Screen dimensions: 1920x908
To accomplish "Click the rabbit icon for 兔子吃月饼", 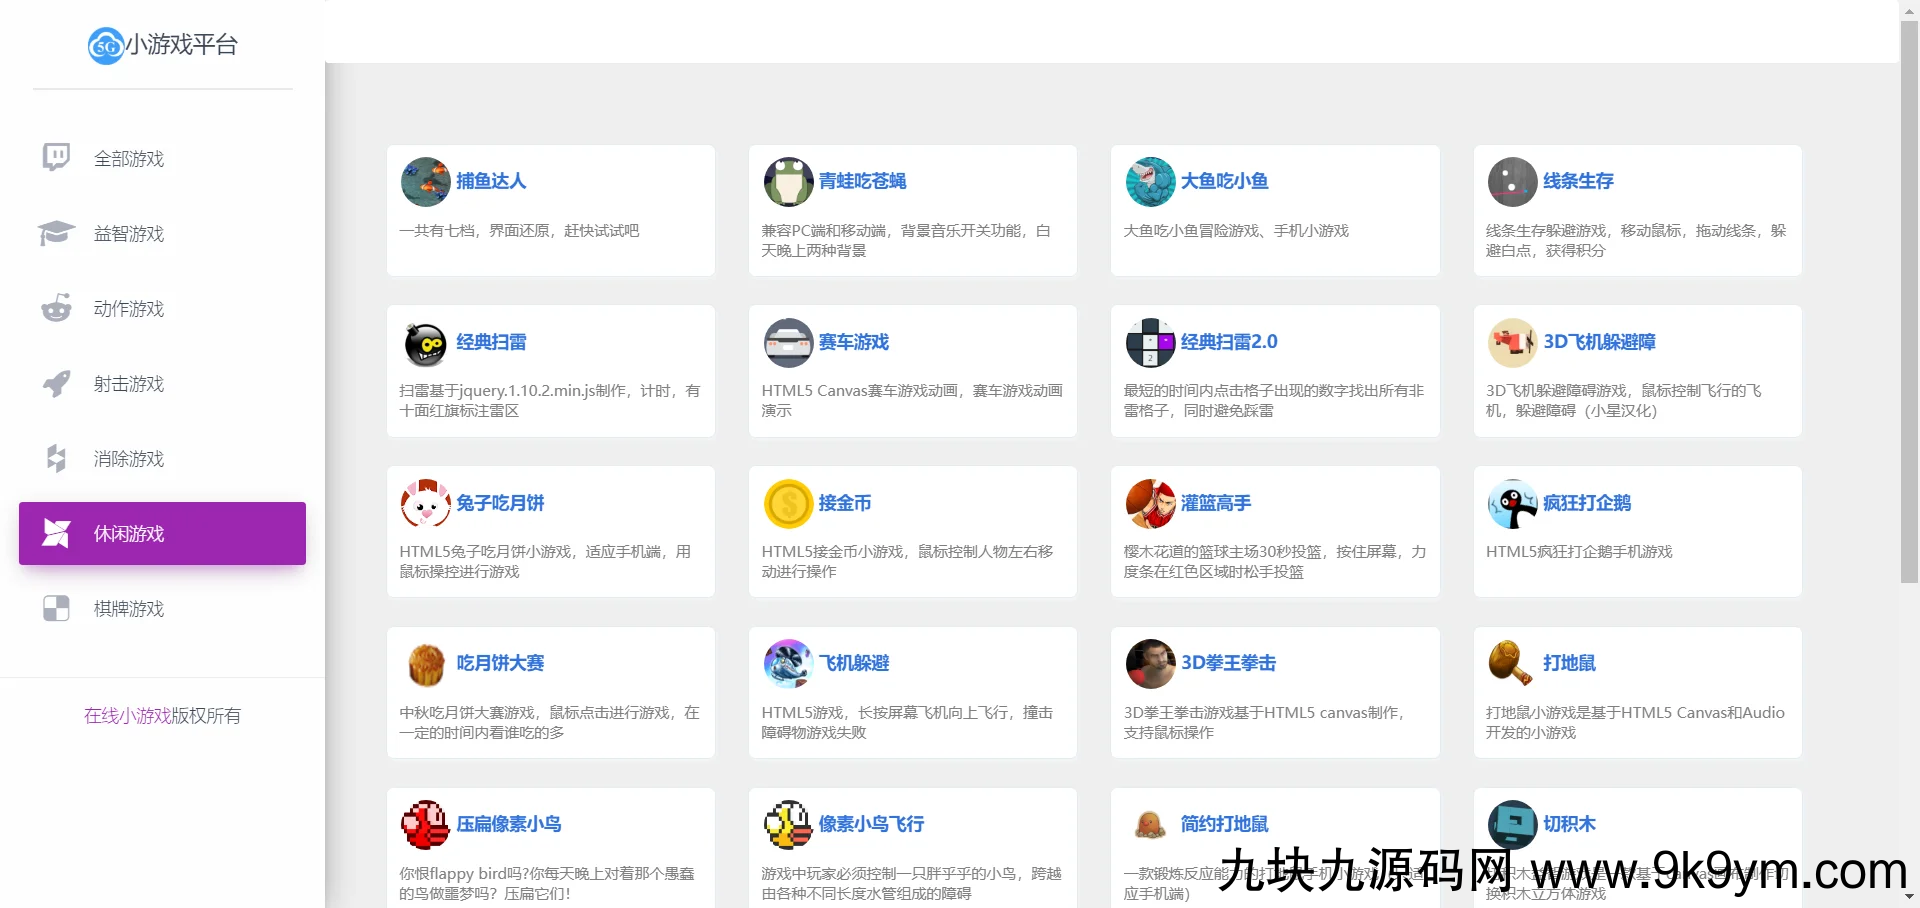I will coord(425,504).
